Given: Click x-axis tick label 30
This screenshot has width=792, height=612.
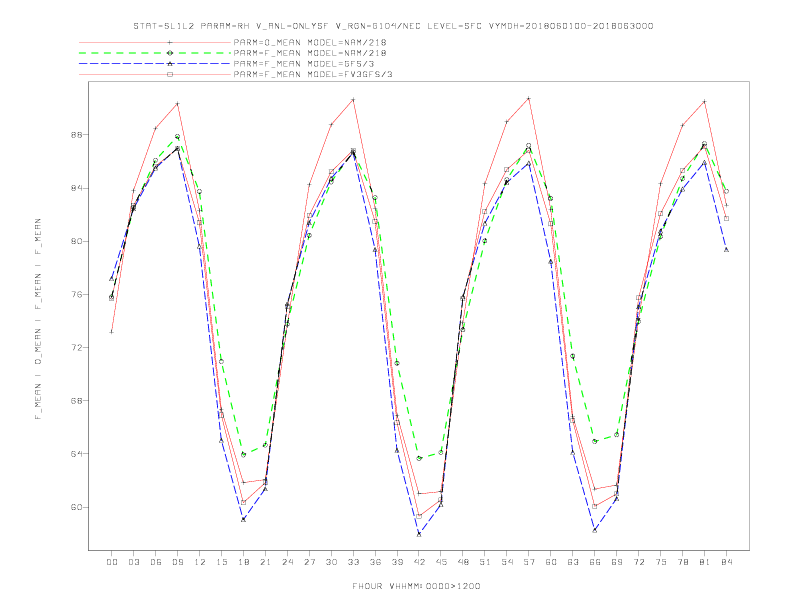Looking at the screenshot, I should pos(331,562).
